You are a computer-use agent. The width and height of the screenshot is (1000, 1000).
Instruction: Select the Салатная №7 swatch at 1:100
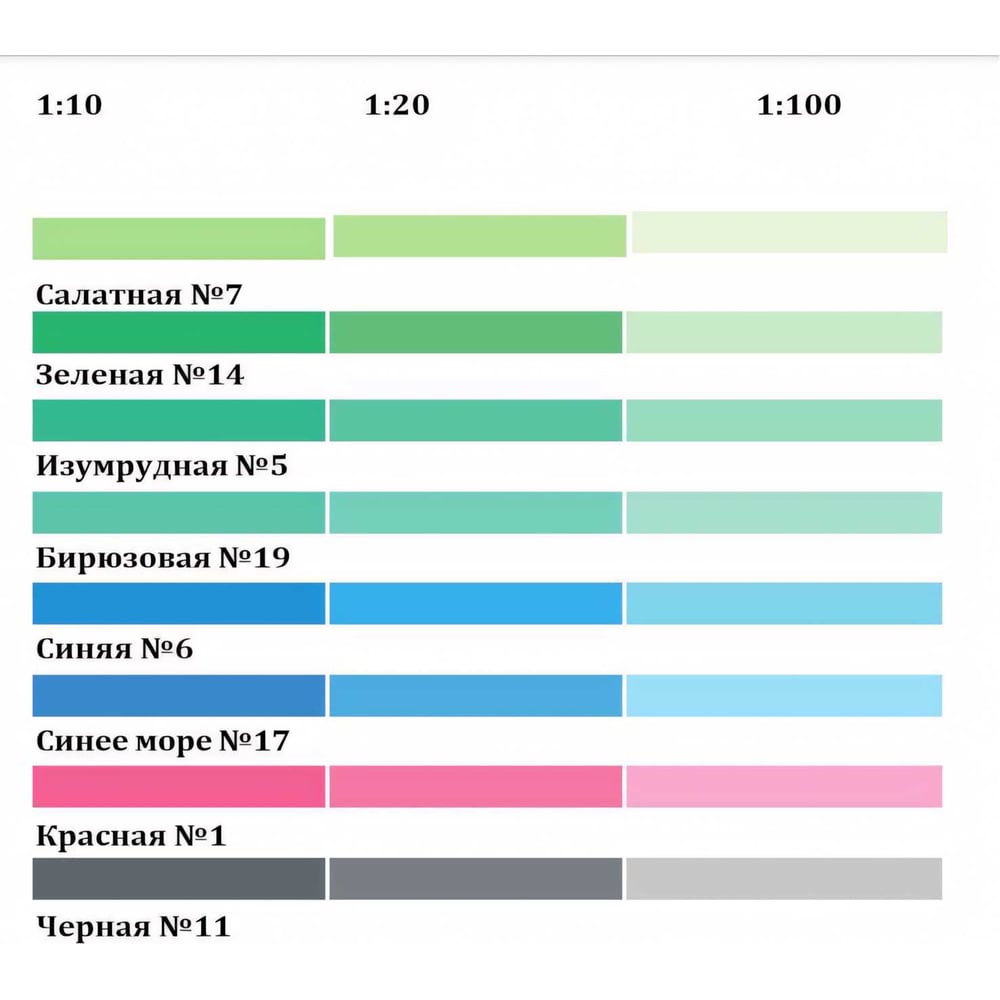coord(789,232)
